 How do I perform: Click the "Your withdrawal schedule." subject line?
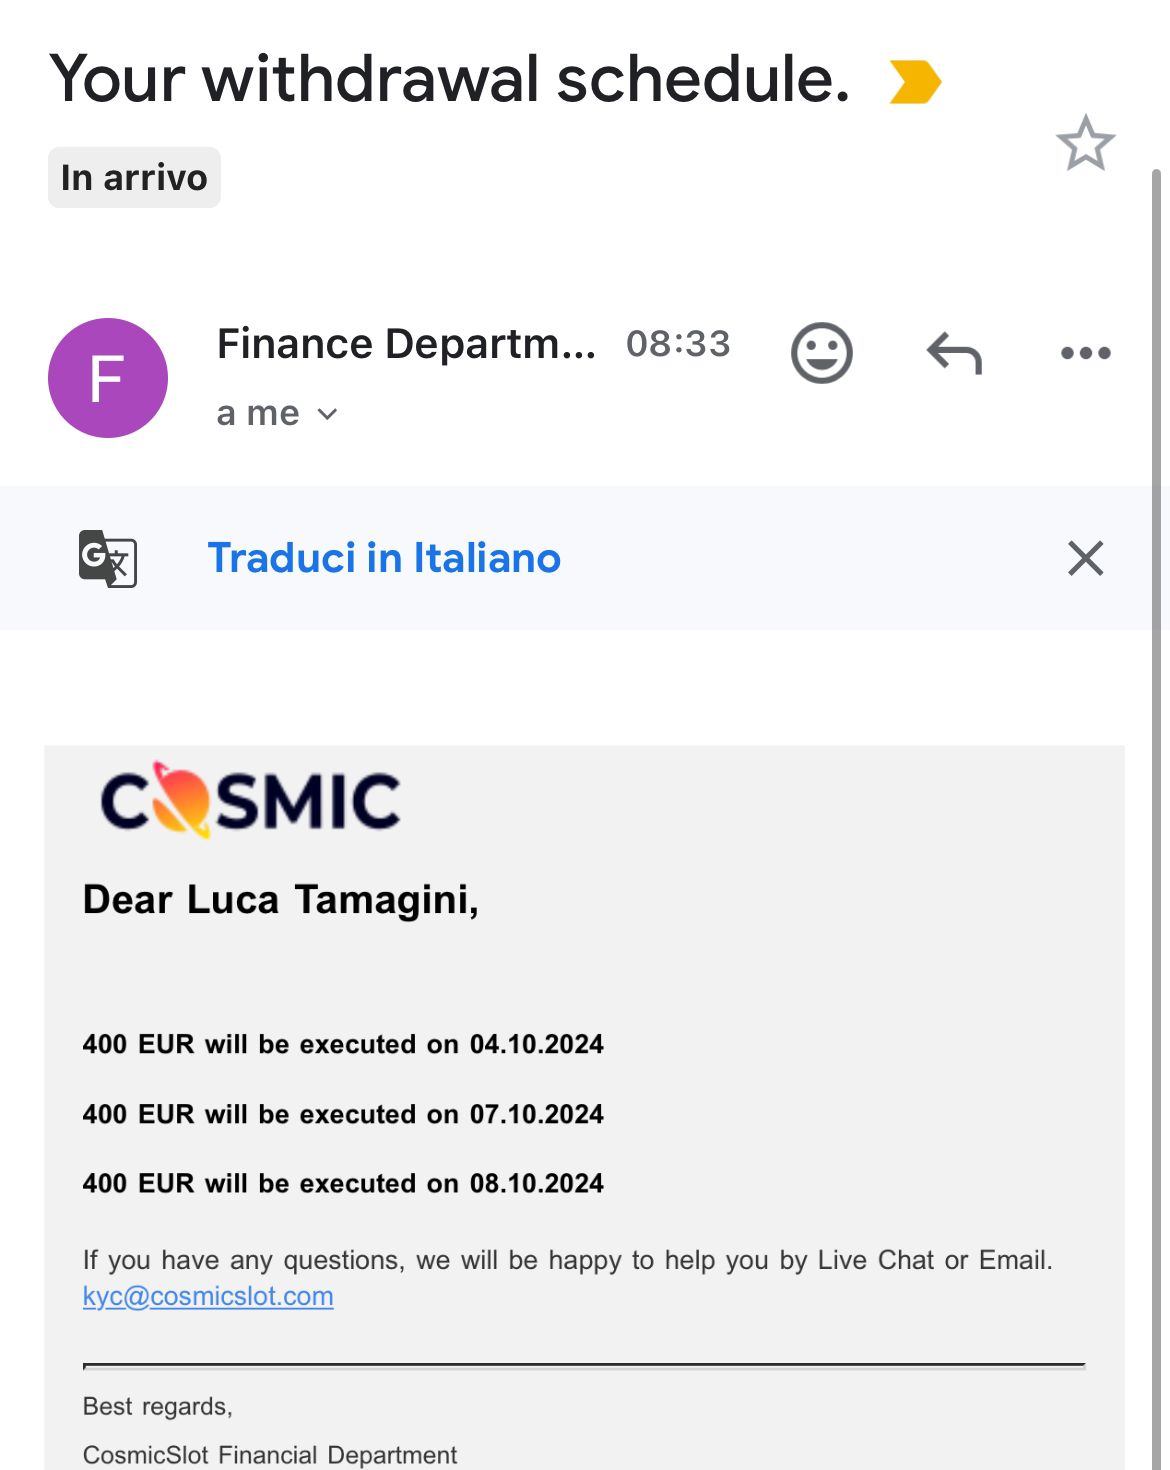point(450,80)
